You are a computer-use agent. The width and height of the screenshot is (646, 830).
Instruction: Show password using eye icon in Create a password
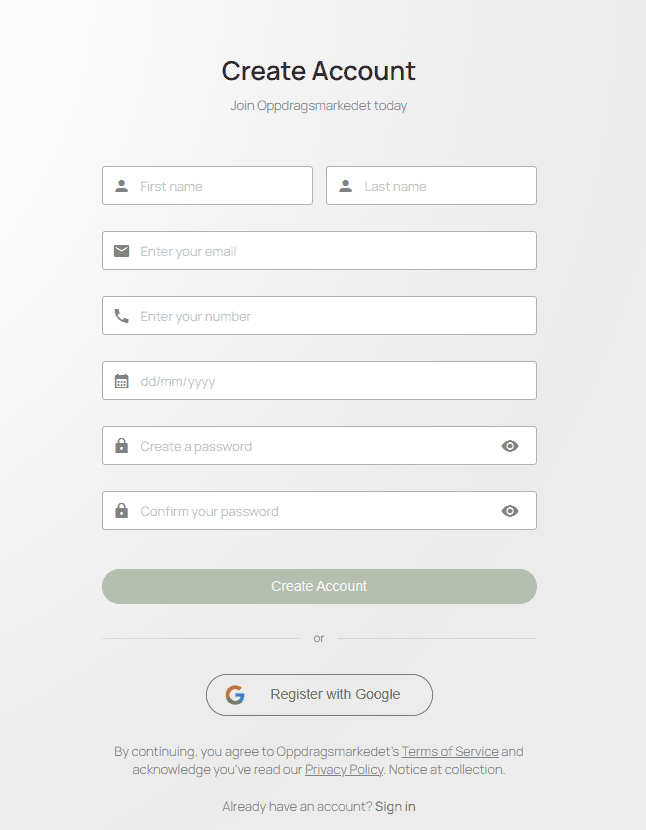[x=510, y=446]
